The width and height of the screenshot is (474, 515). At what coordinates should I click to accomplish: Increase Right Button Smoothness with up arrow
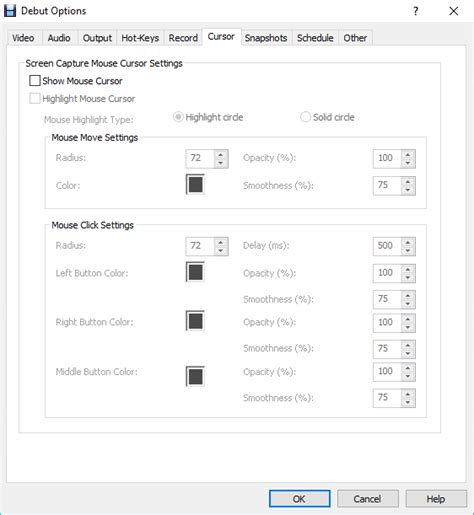click(x=408, y=345)
